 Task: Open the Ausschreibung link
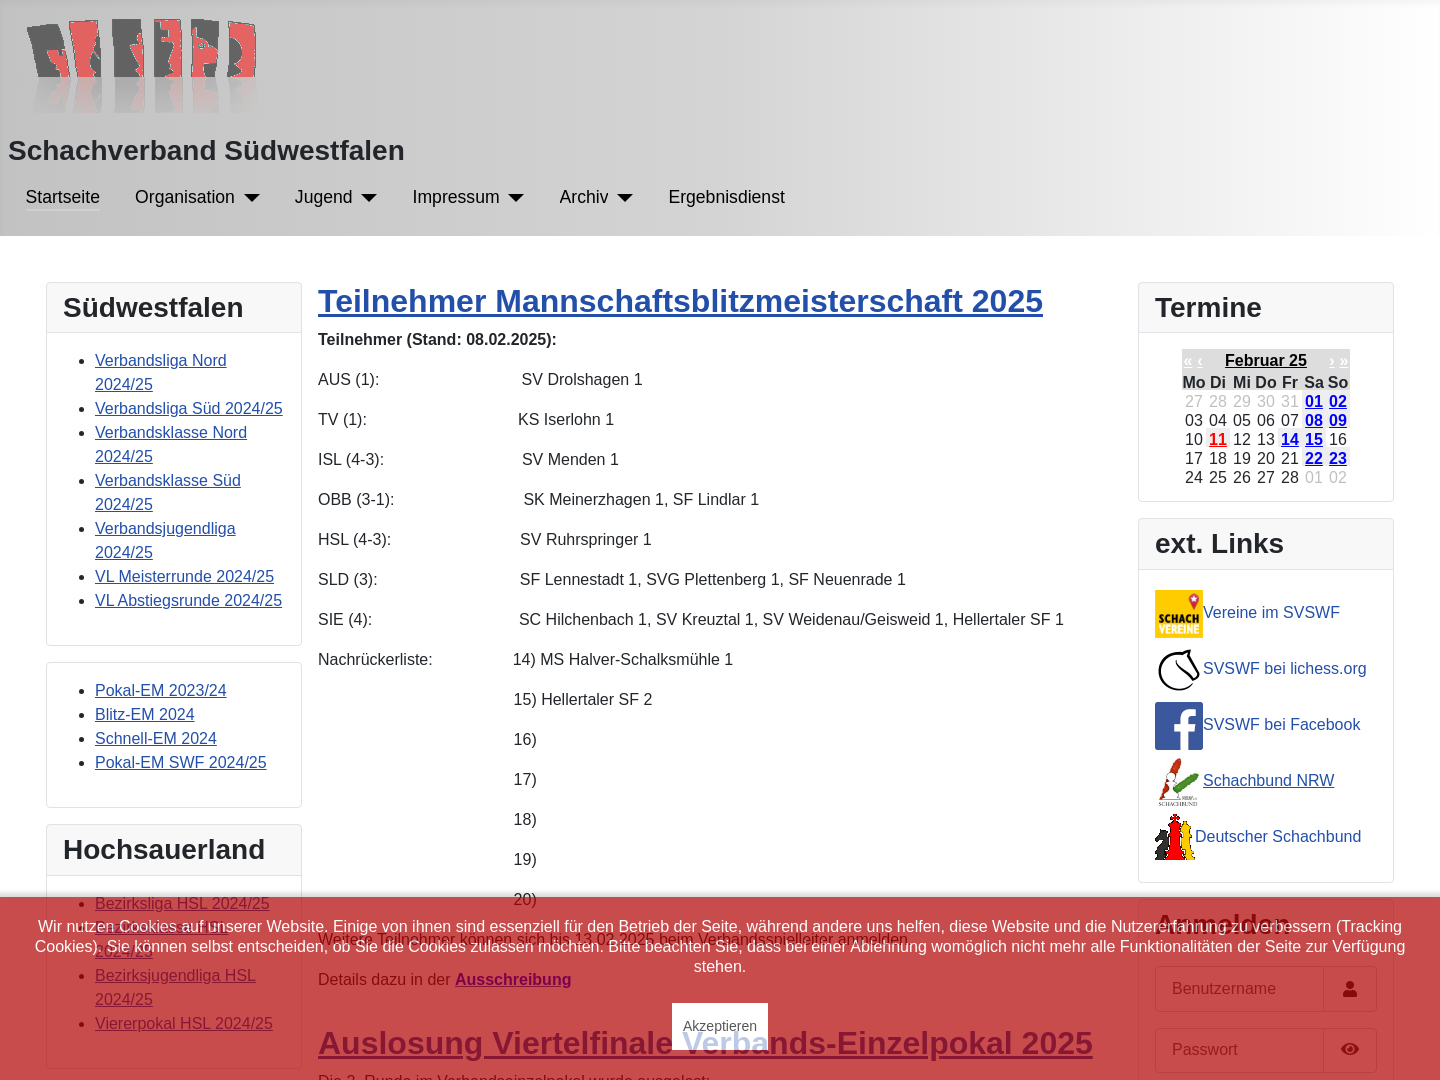(513, 980)
